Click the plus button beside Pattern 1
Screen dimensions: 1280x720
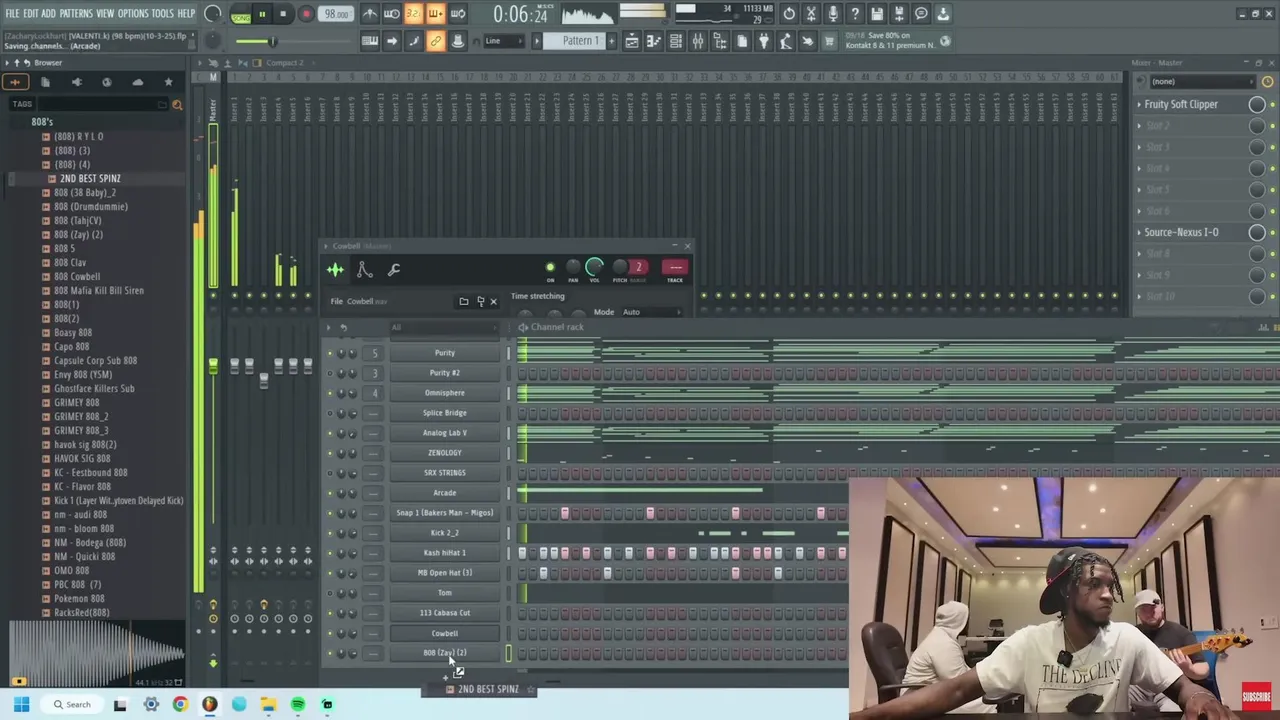[x=612, y=41]
